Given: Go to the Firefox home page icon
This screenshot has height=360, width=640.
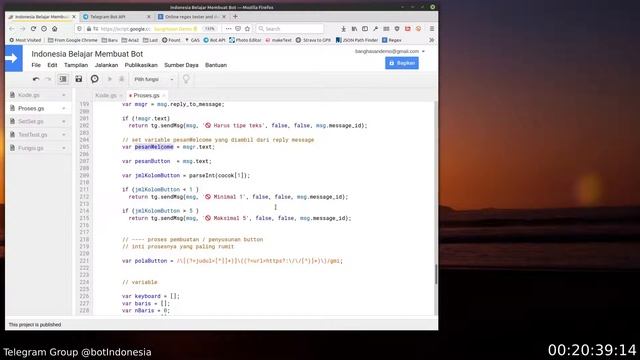Looking at the screenshot, I should [55, 29].
